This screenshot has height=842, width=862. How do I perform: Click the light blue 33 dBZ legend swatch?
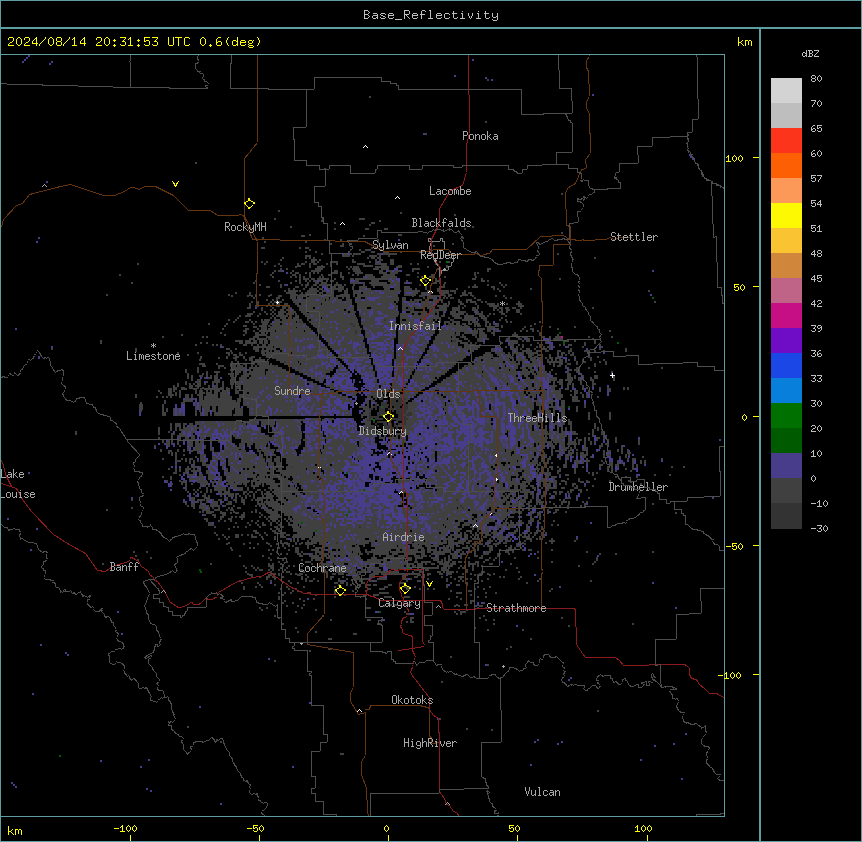pos(786,391)
